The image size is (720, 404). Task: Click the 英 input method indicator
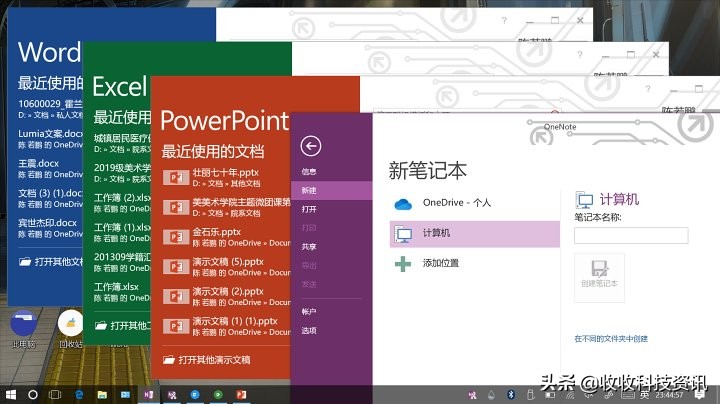(645, 395)
